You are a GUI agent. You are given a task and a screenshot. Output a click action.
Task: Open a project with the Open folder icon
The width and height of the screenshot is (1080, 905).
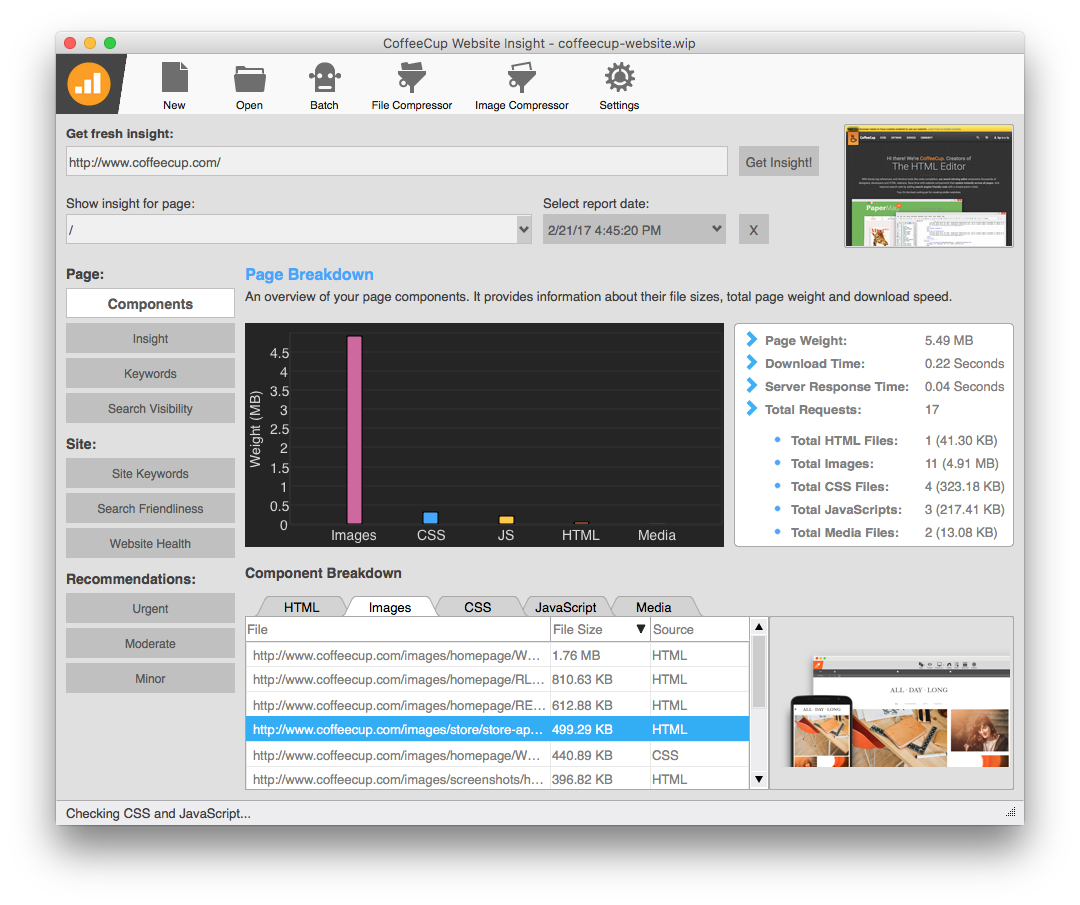tap(249, 79)
